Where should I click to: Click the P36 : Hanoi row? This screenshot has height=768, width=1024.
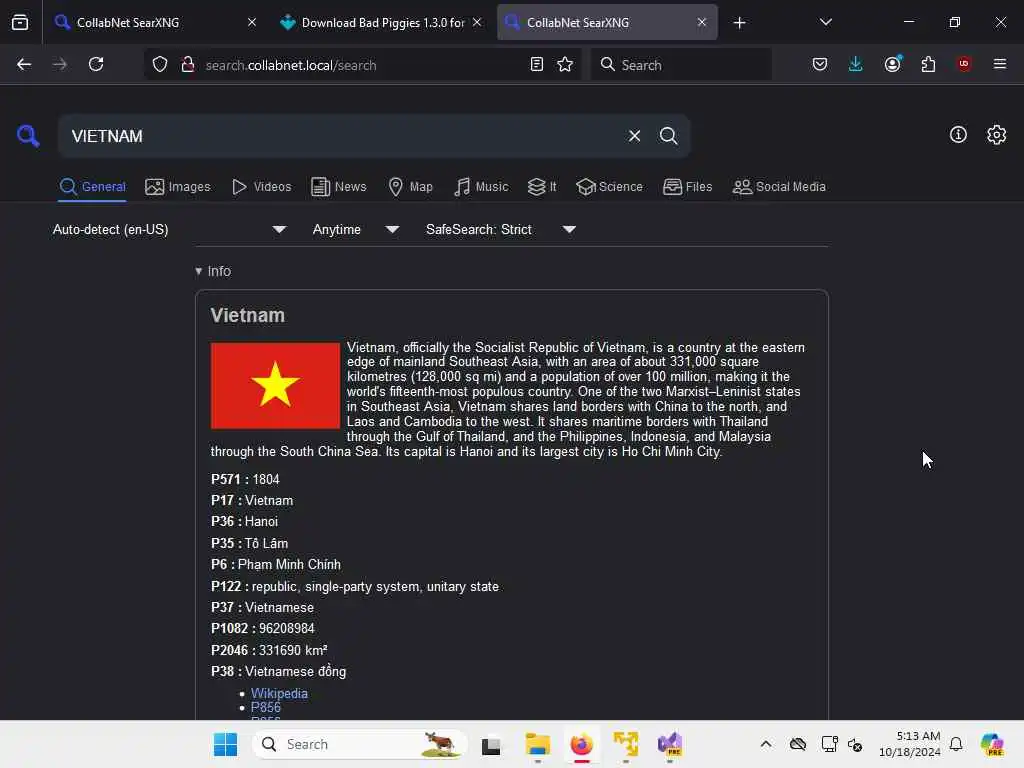244,522
